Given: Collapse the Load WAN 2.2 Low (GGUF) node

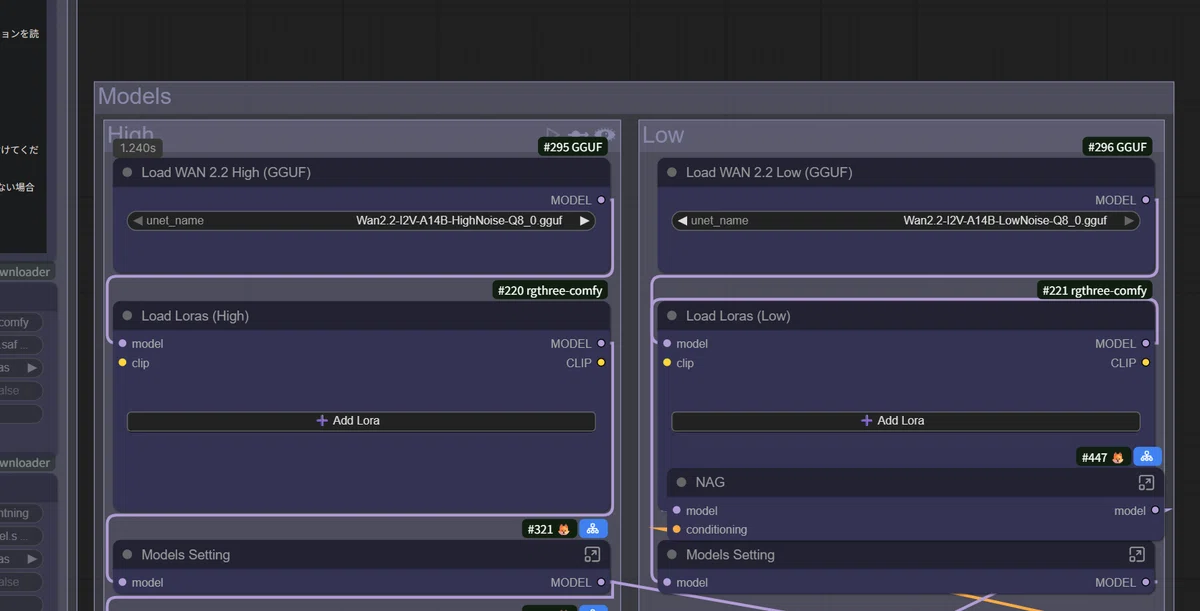Looking at the screenshot, I should 672,172.
